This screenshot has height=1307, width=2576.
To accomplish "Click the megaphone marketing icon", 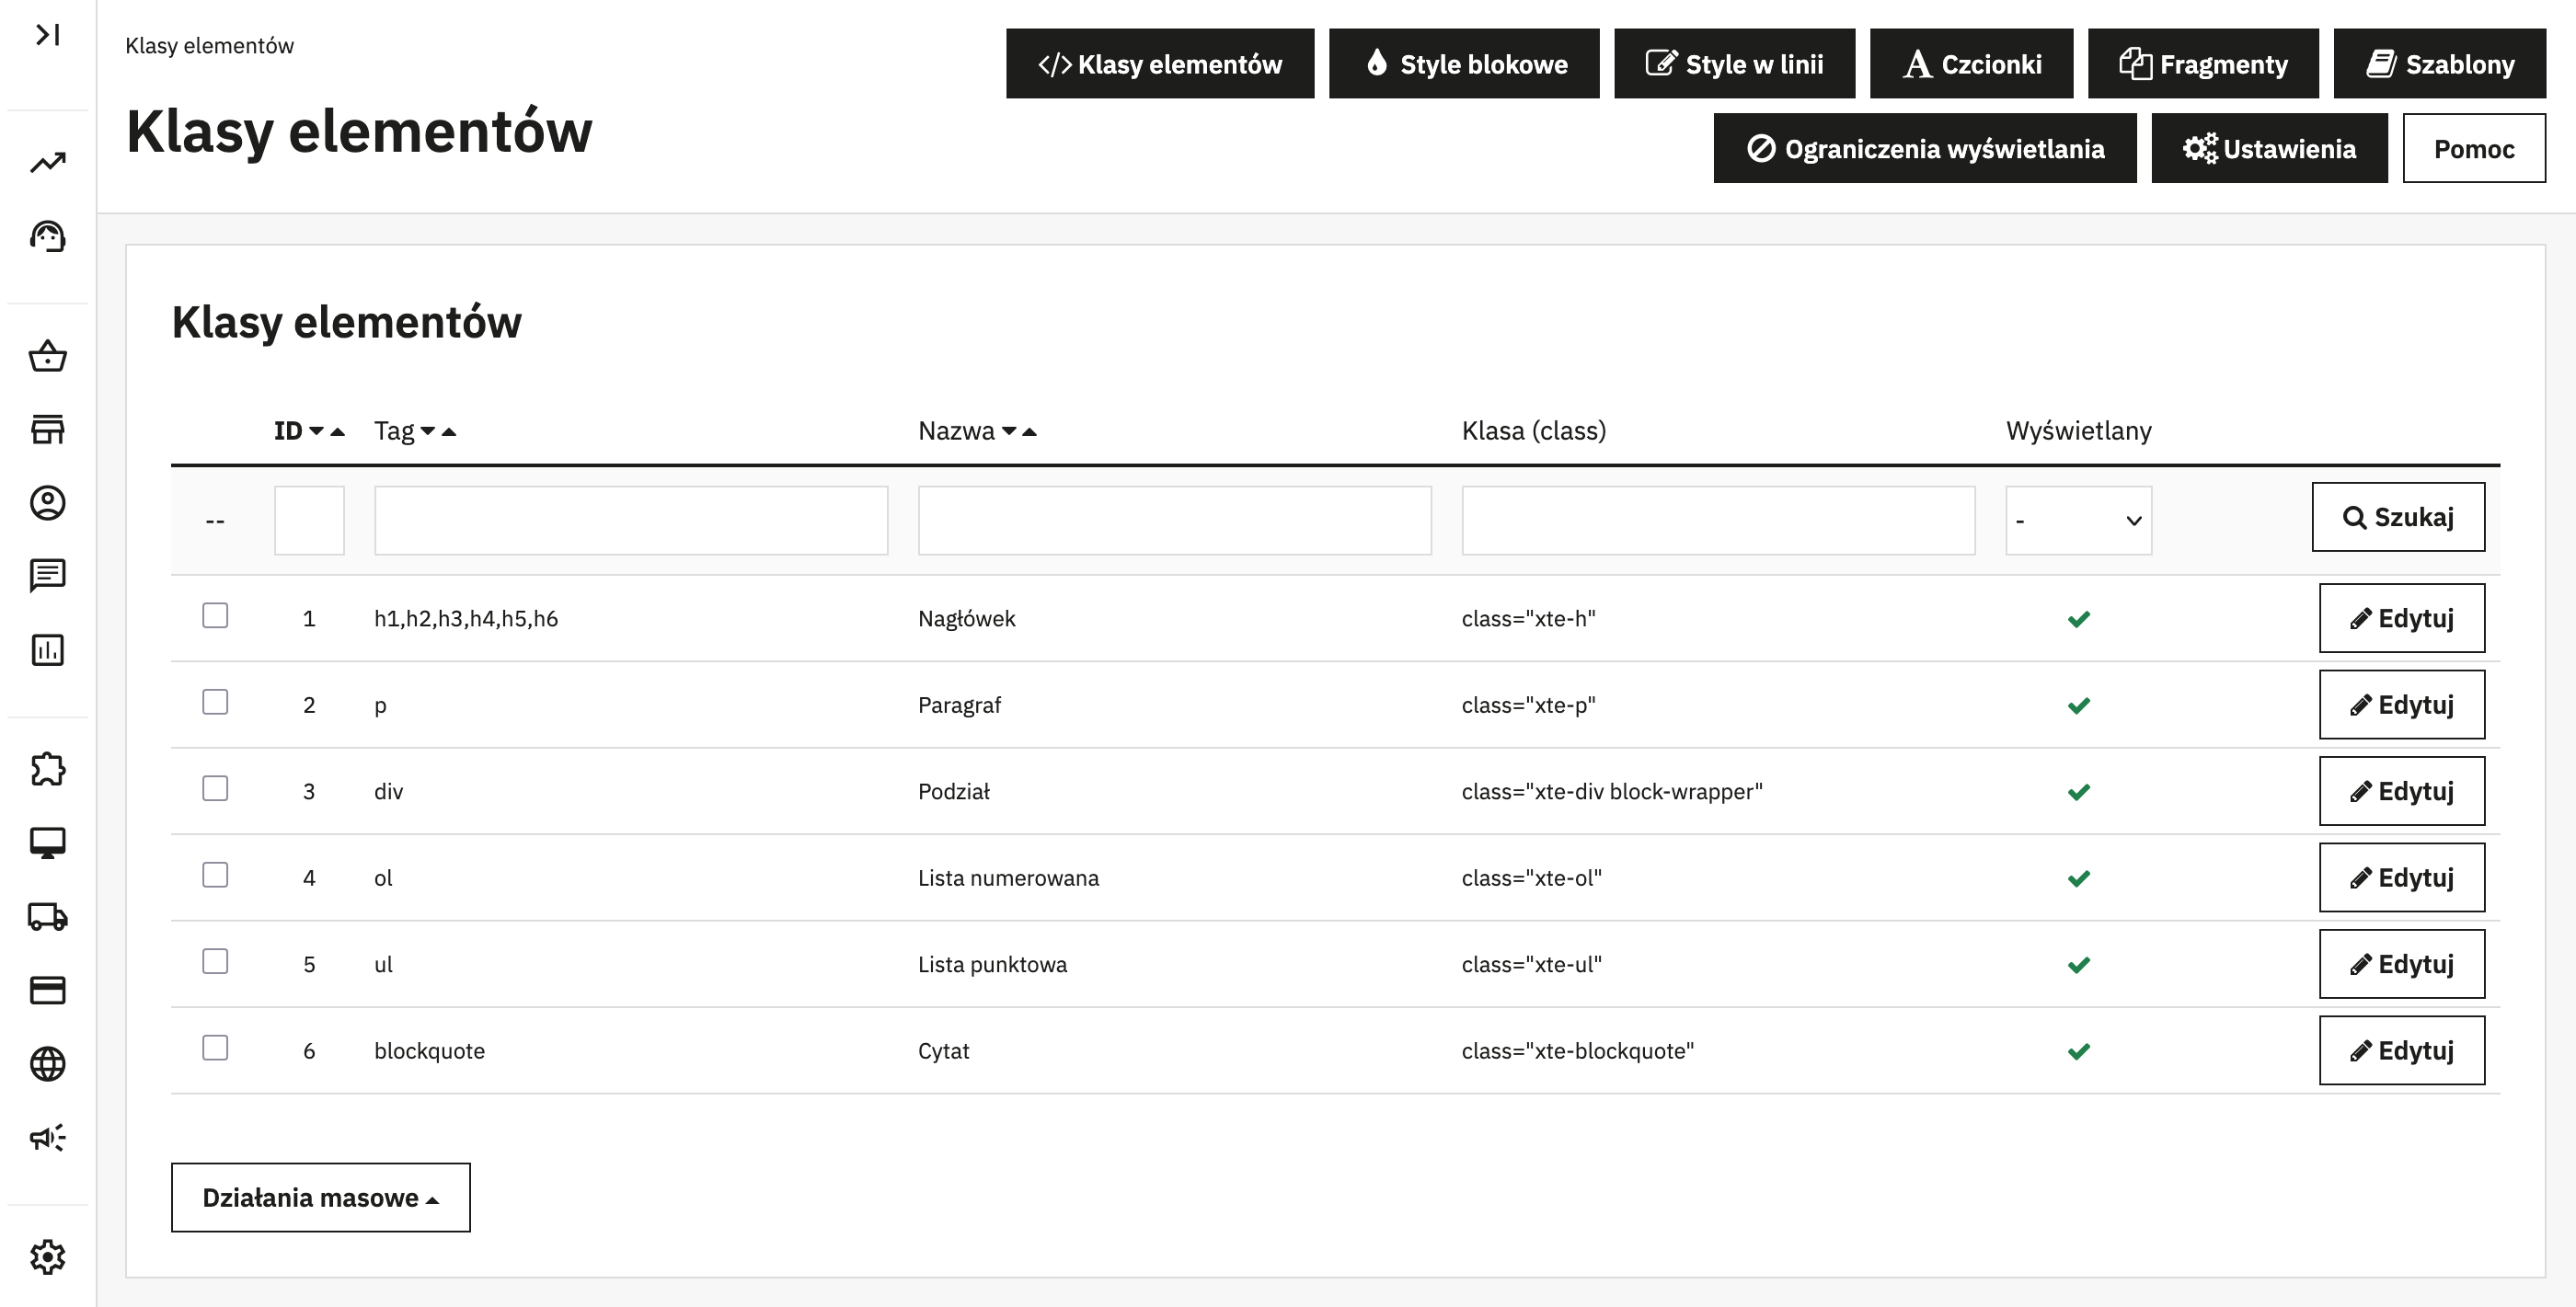I will (47, 1137).
